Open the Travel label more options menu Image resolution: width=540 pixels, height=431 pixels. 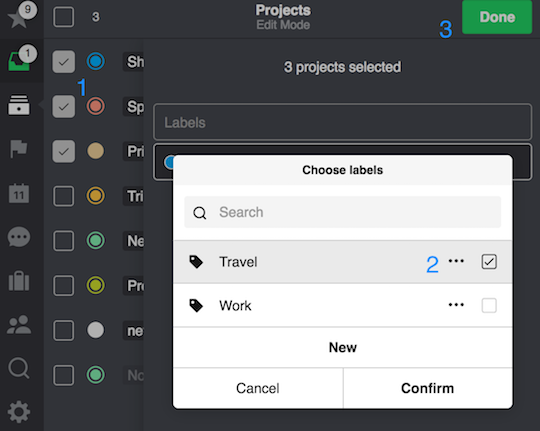456,261
